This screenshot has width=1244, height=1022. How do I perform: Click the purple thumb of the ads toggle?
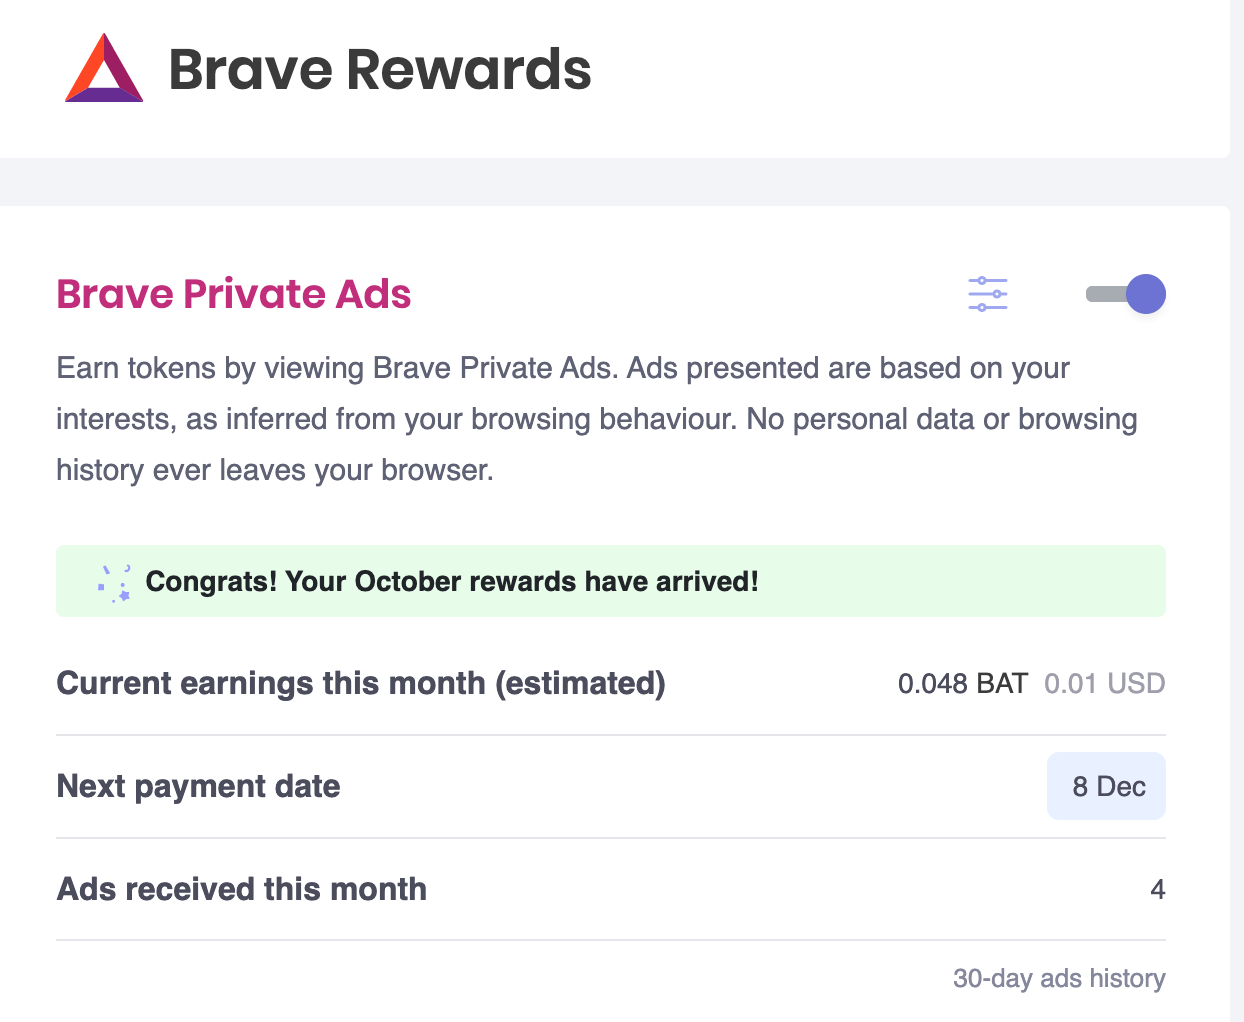pyautogui.click(x=1148, y=294)
